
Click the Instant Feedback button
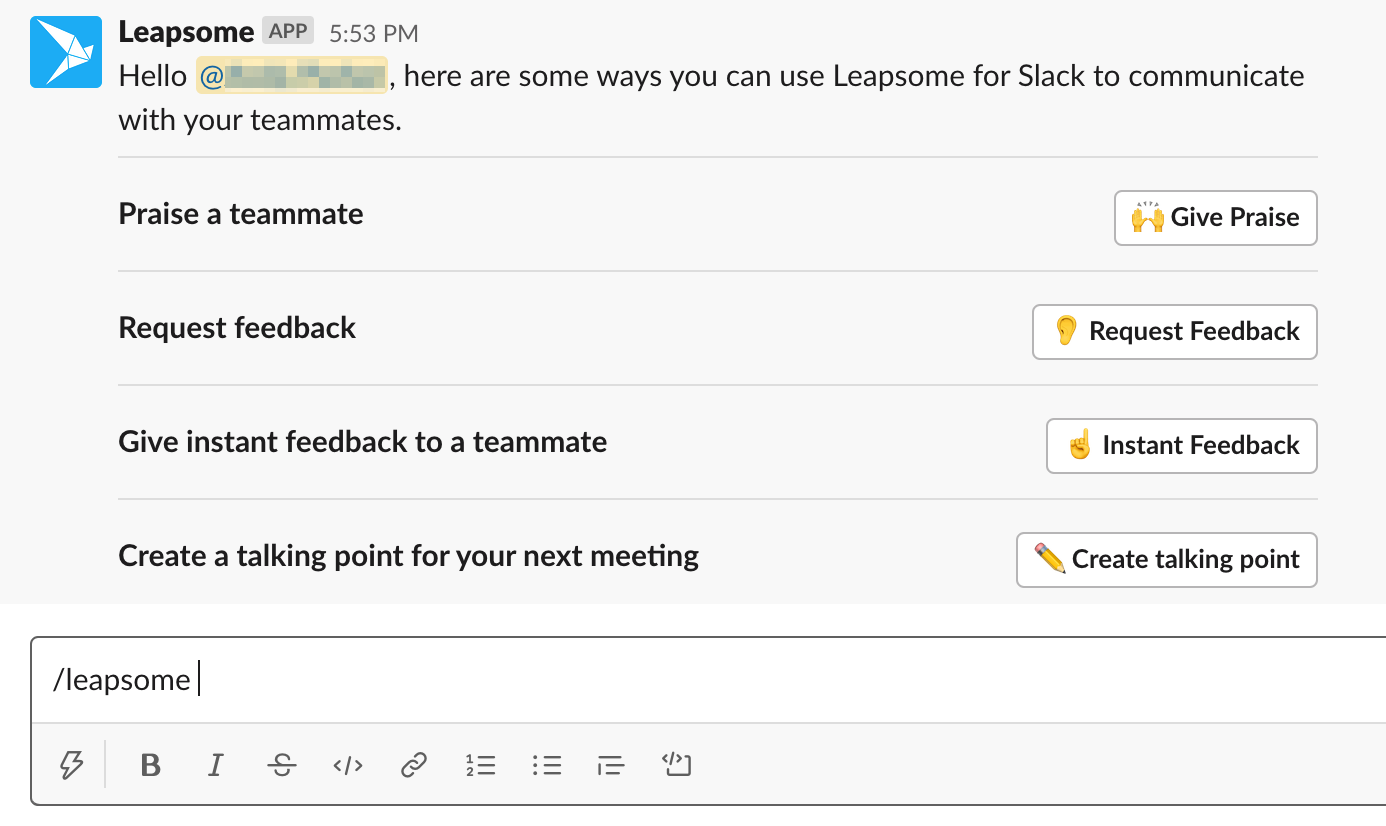1182,446
